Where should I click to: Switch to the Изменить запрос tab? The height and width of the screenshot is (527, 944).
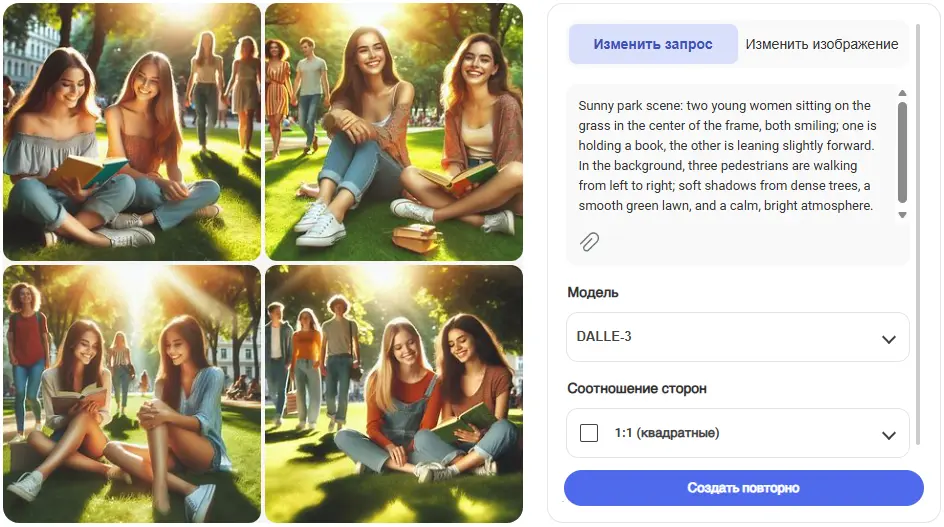coord(653,44)
